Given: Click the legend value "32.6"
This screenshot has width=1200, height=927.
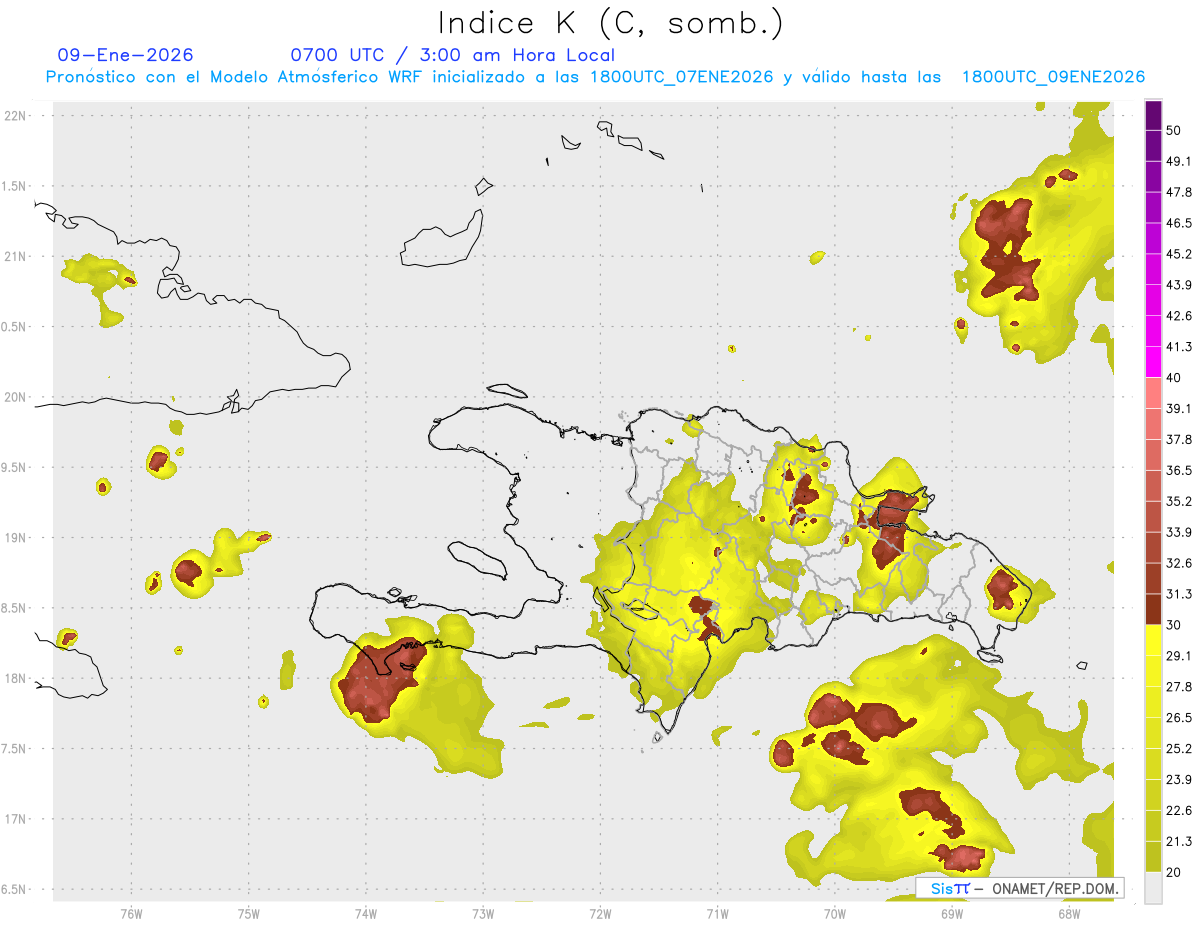Looking at the screenshot, I should coord(1179,563).
